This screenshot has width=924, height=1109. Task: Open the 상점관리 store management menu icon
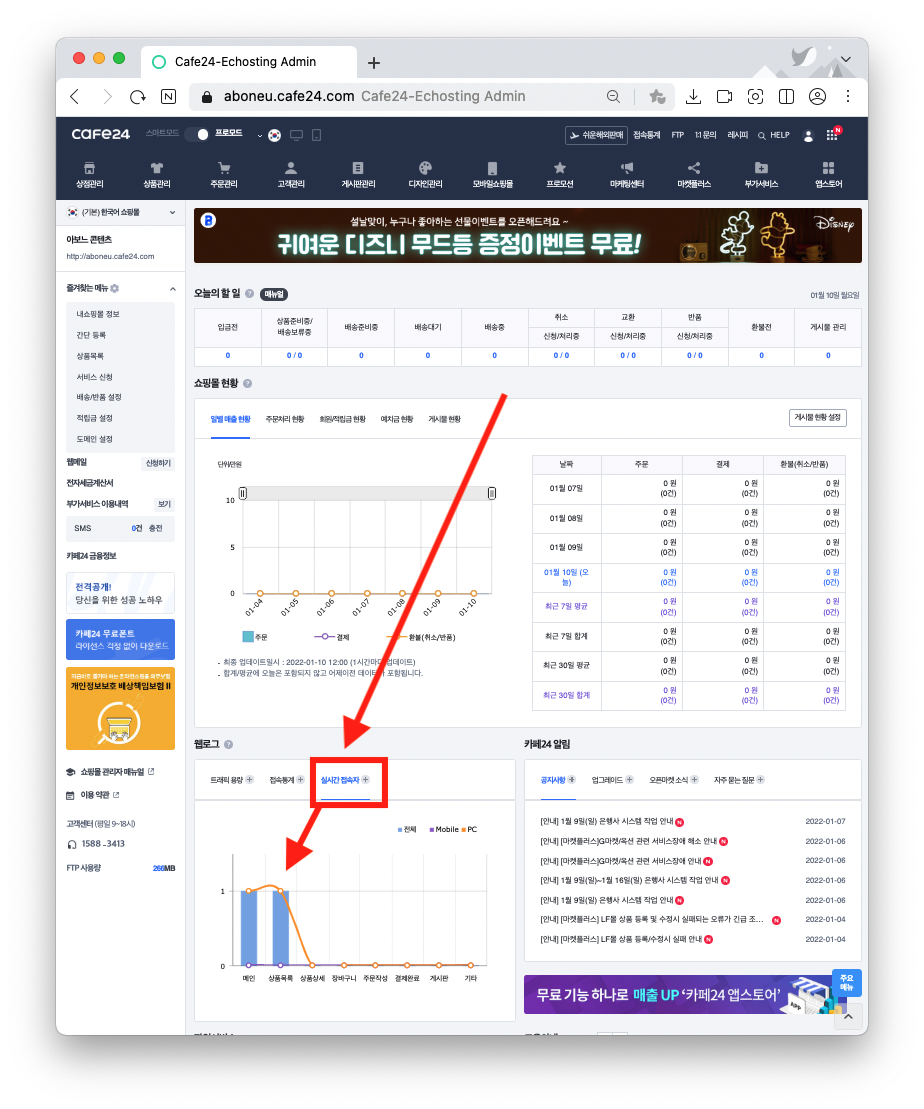coord(89,168)
